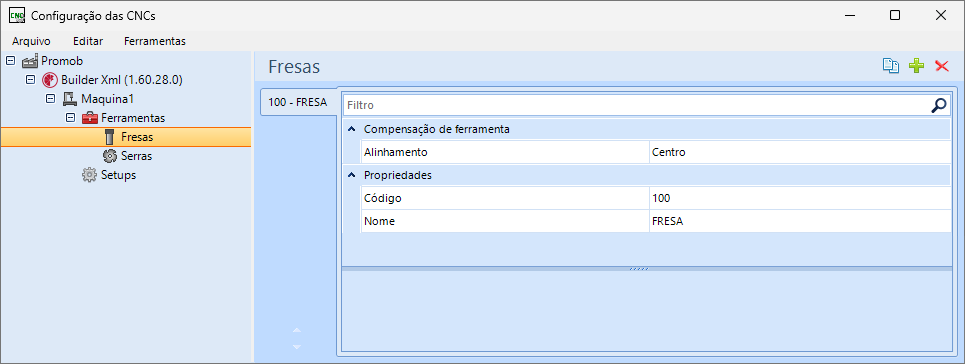Select Maquina1 label in the tree
The height and width of the screenshot is (364, 965).
point(108,99)
